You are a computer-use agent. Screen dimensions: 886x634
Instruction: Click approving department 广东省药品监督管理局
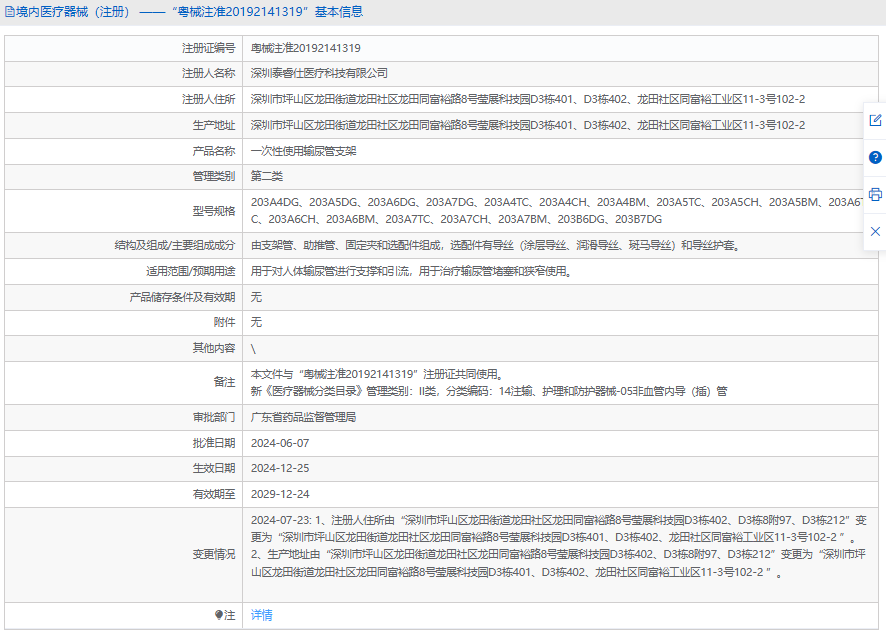tap(303, 417)
